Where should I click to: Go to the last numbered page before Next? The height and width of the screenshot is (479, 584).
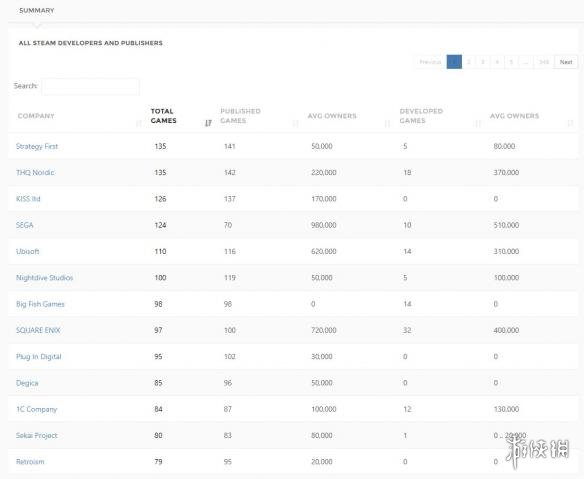[x=544, y=62]
